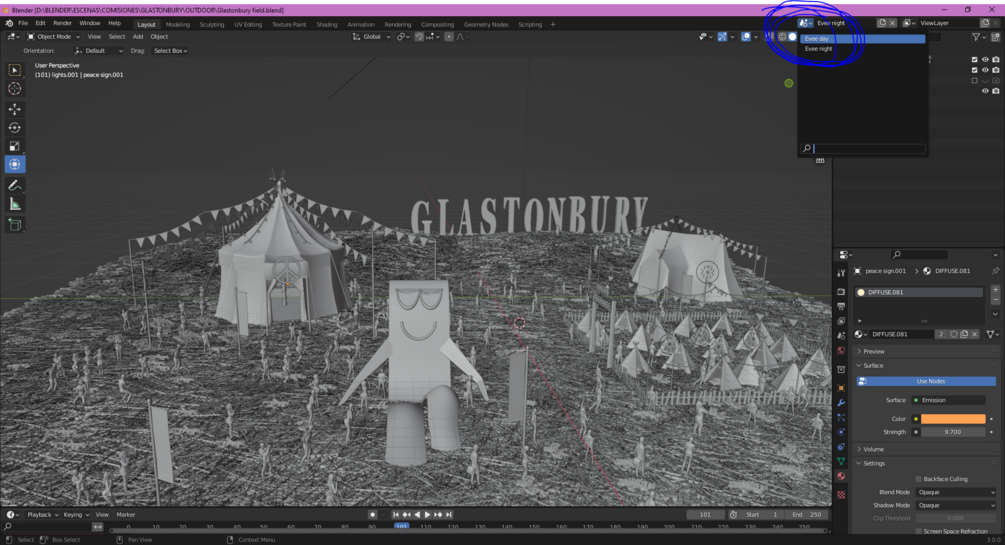This screenshot has width=1005, height=545.
Task: Open the Render menu
Action: 62,23
